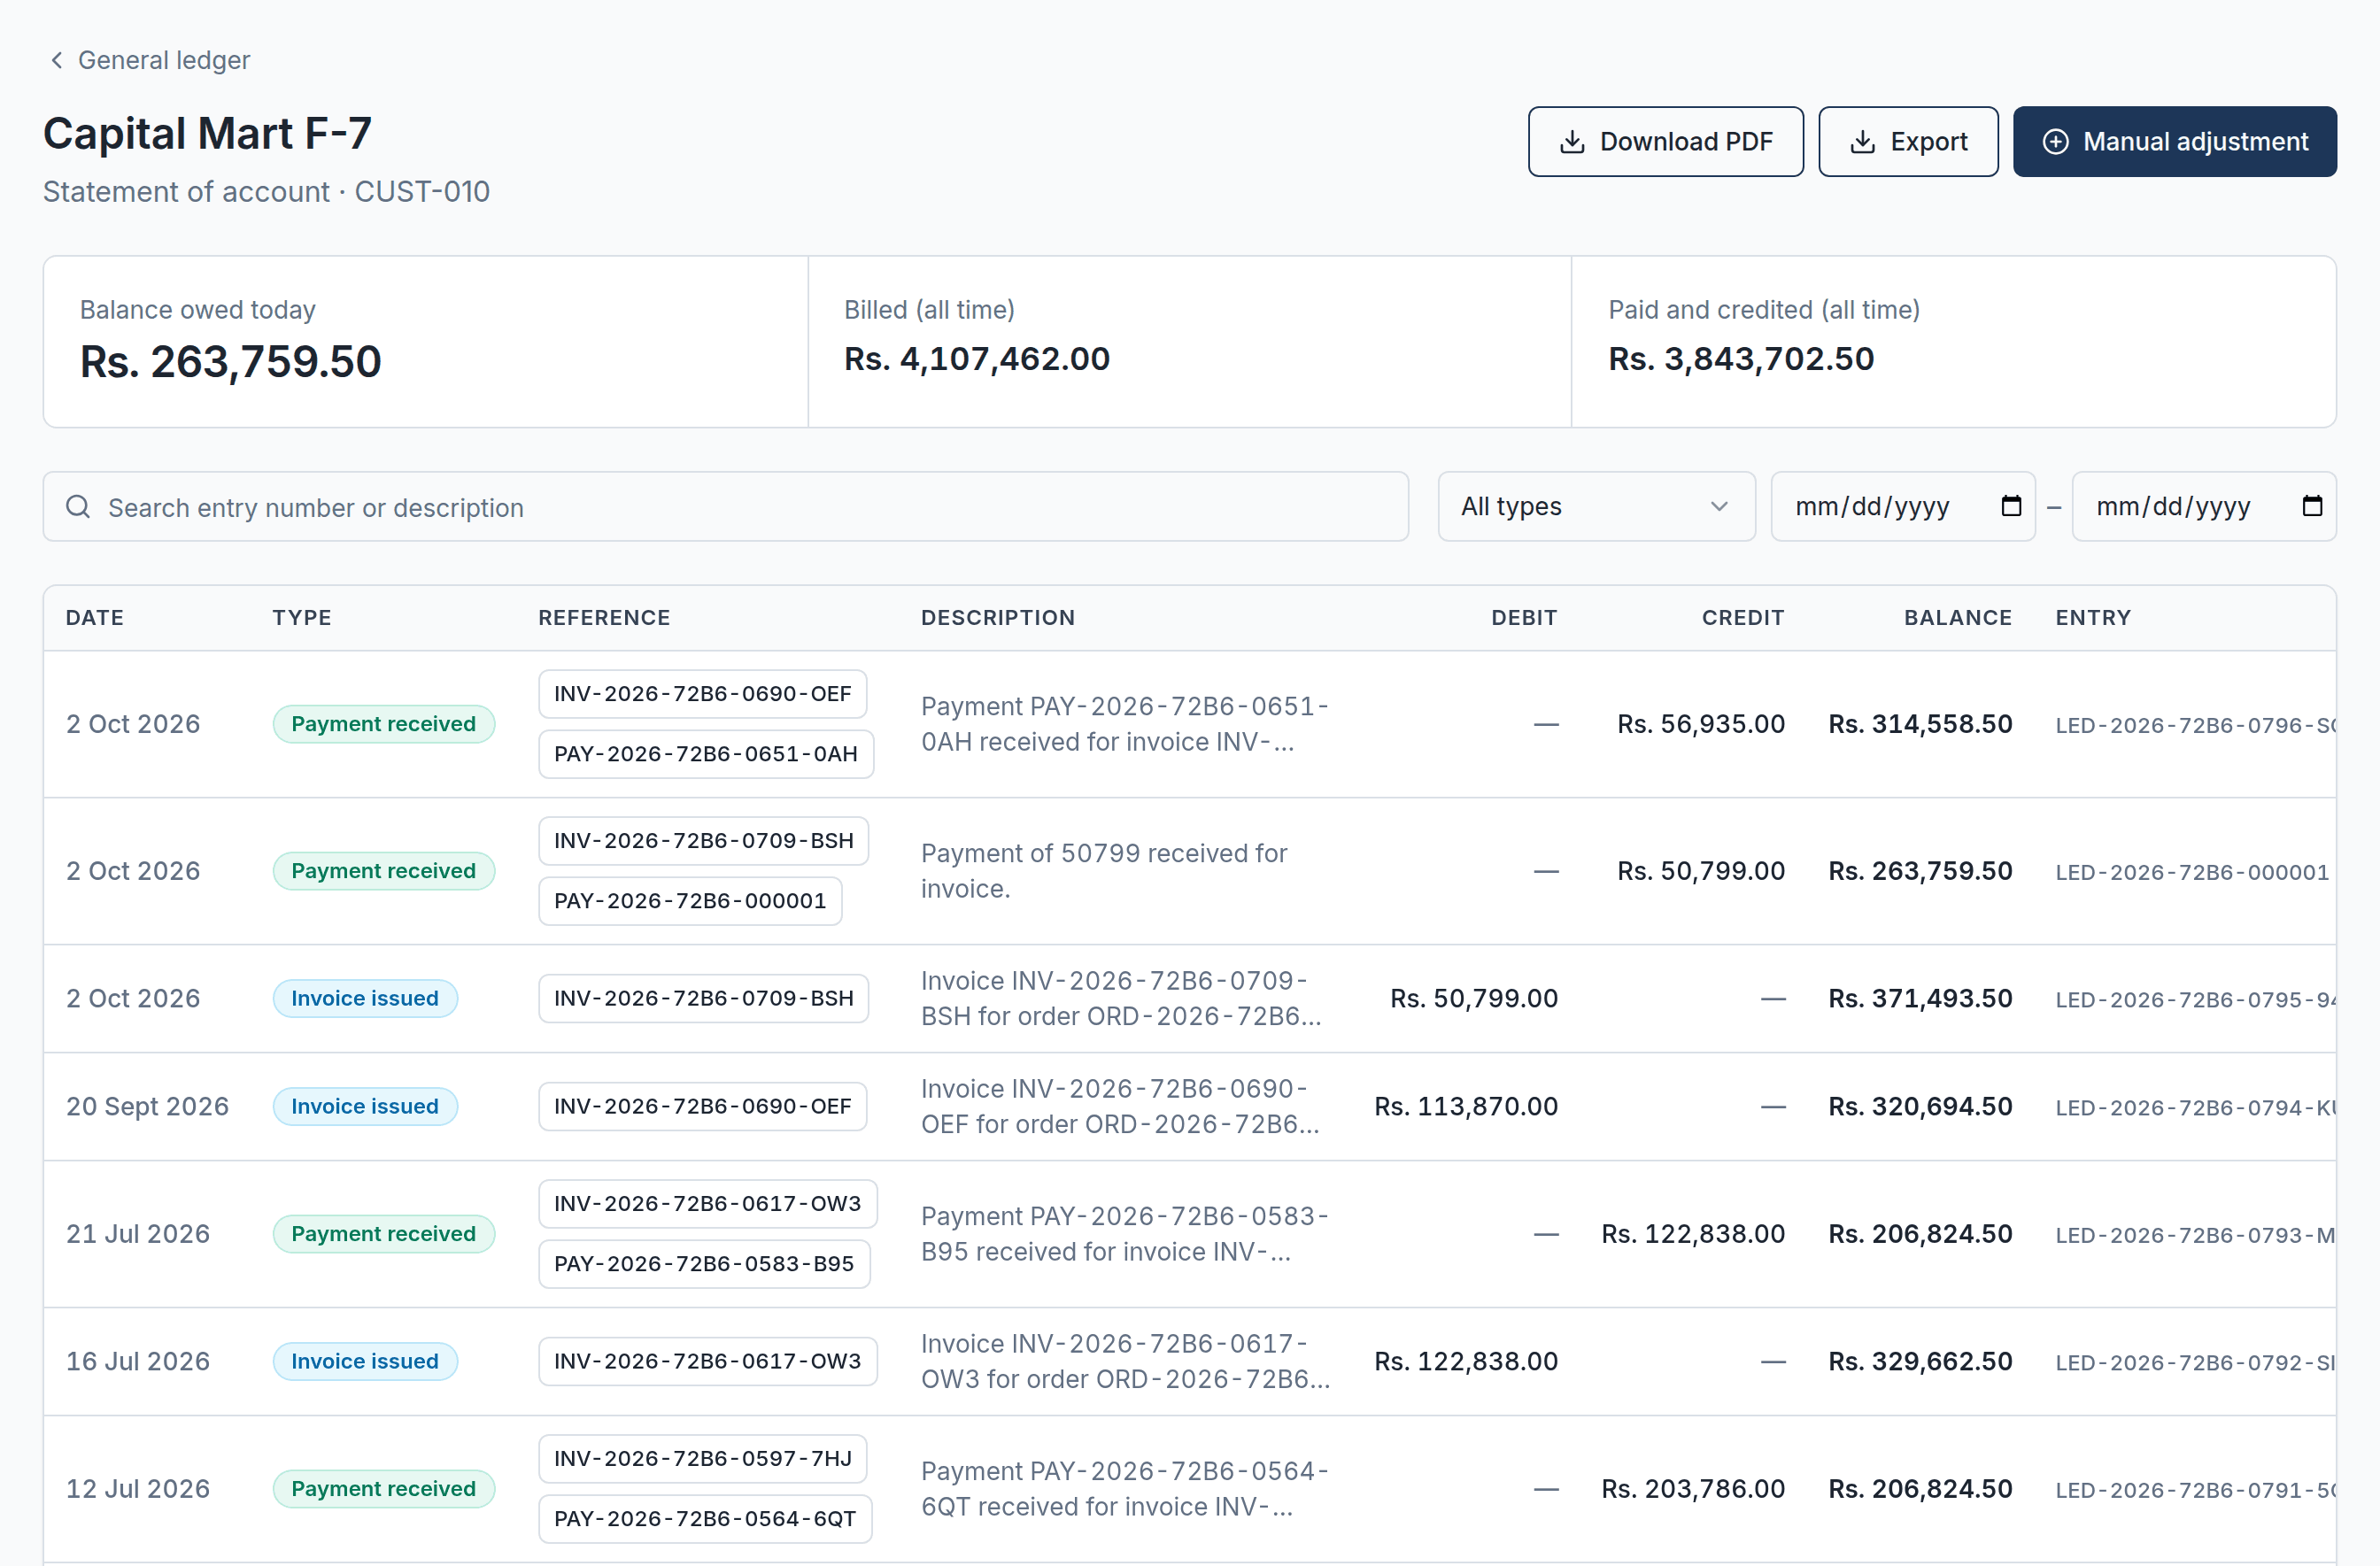Go back to General ledger

(x=150, y=60)
